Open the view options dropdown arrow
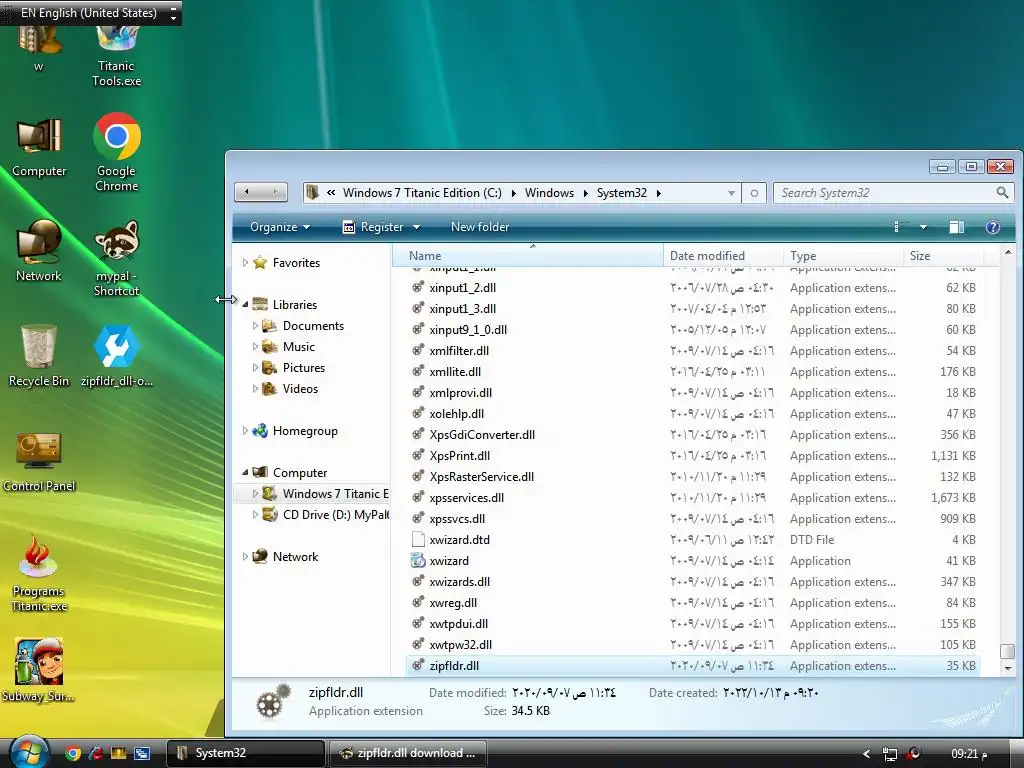The width and height of the screenshot is (1024, 768). pos(923,227)
